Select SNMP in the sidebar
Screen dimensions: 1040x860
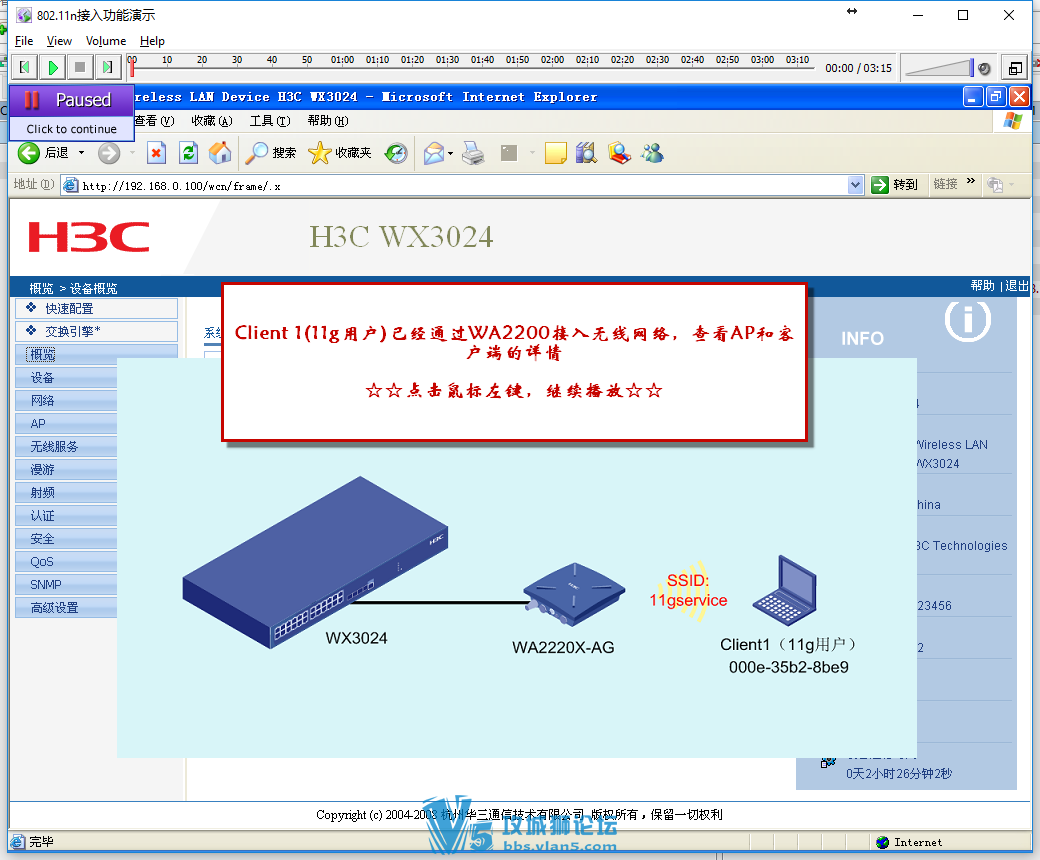[66, 584]
